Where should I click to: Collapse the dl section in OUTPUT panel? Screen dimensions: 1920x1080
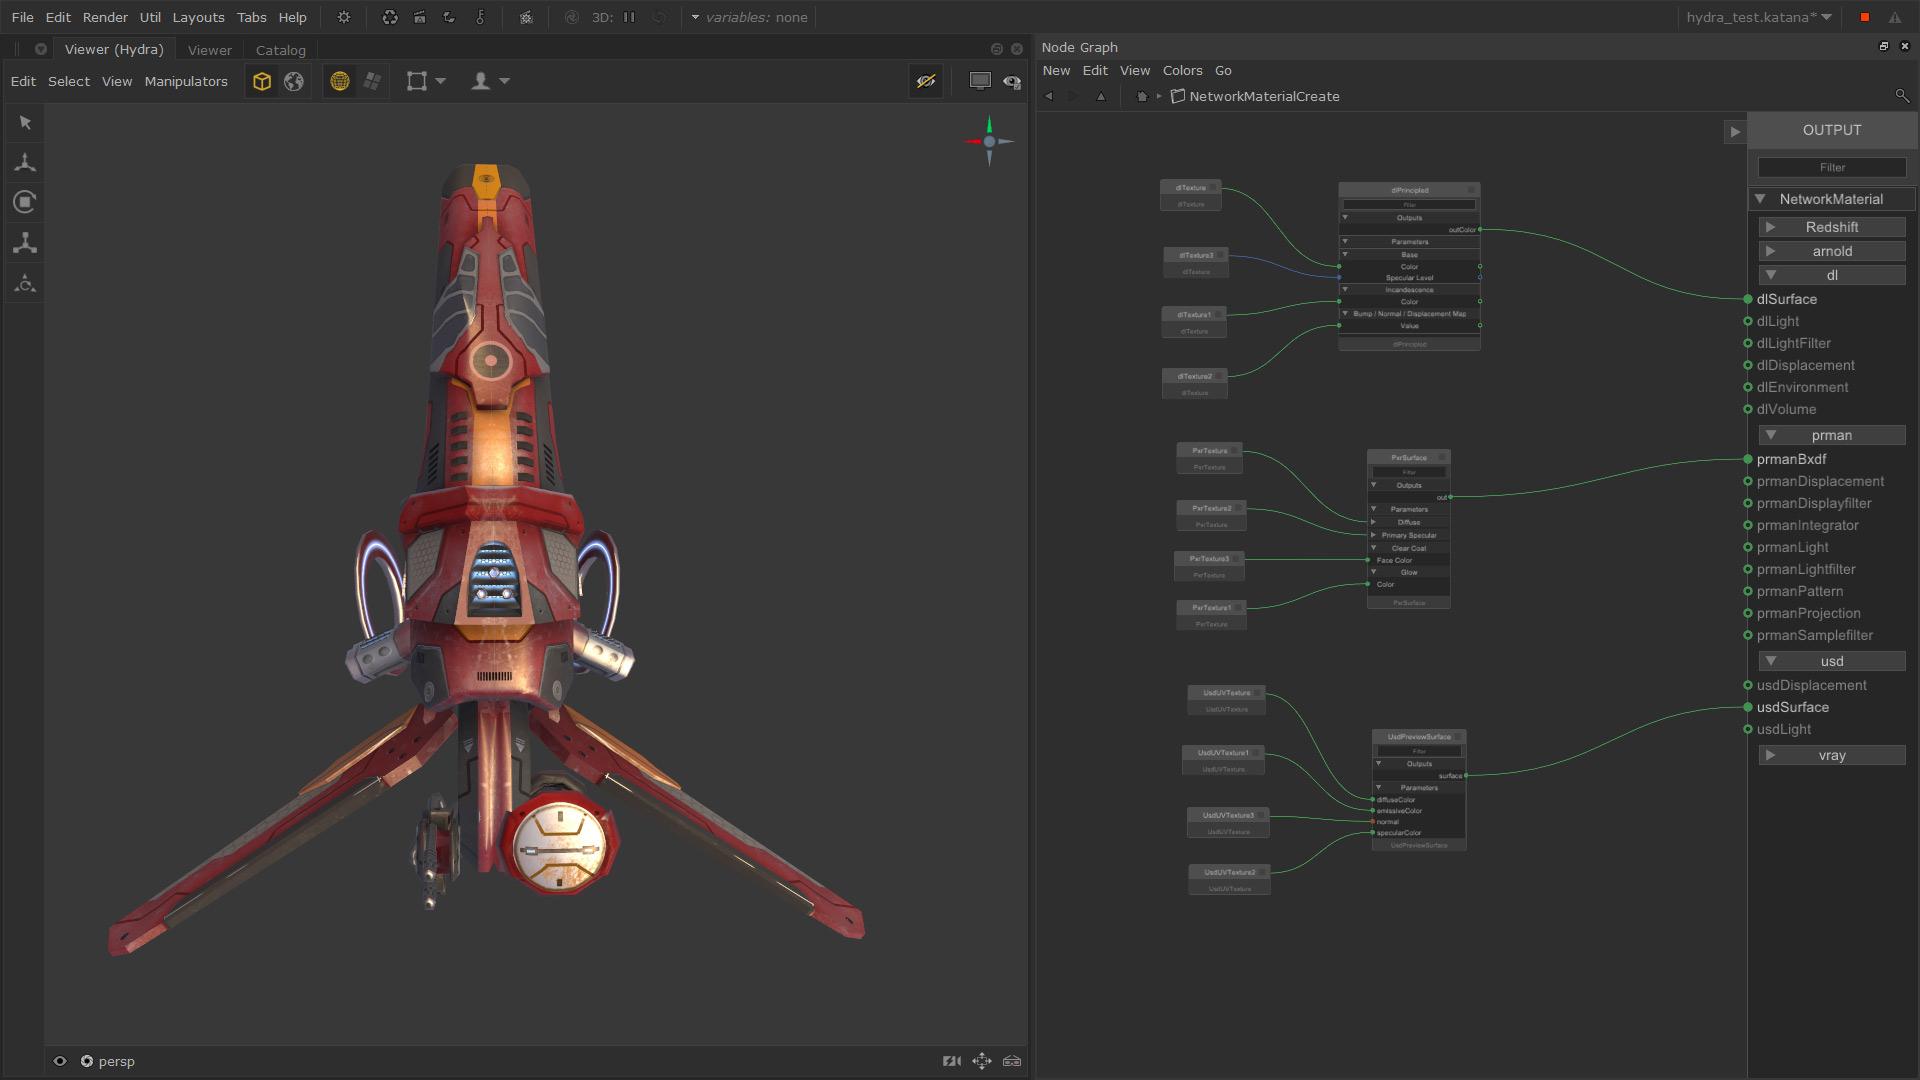tap(1772, 275)
